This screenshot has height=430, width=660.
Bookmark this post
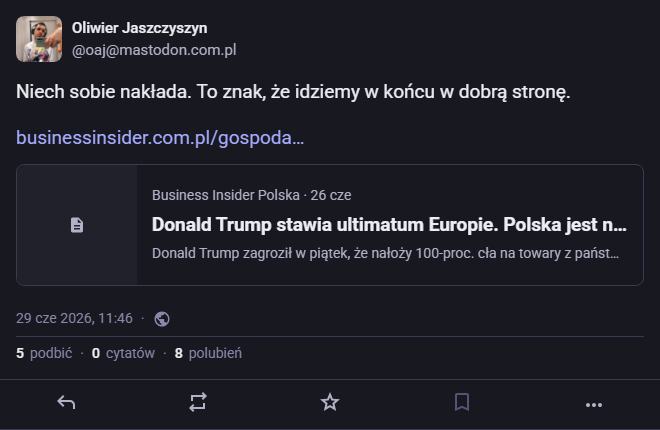pos(462,402)
